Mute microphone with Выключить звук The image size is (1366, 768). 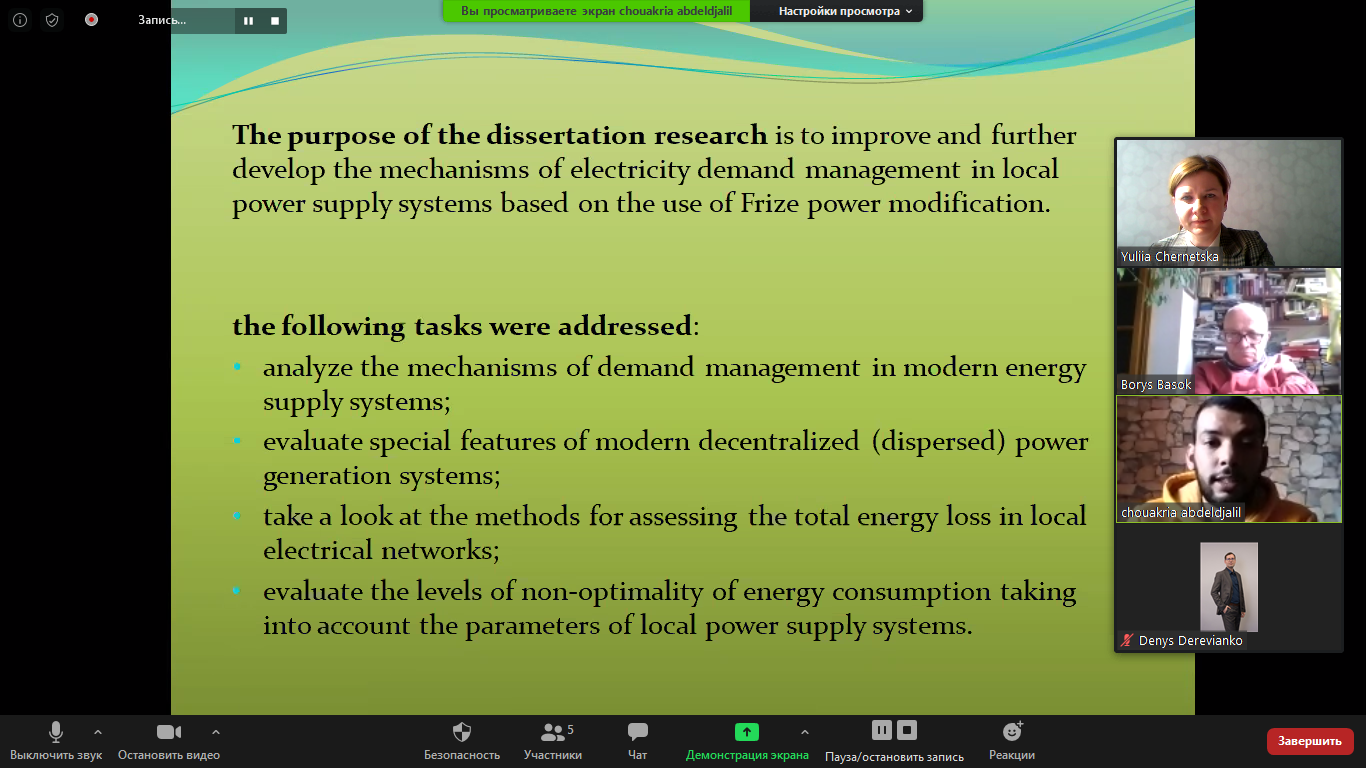[56, 741]
